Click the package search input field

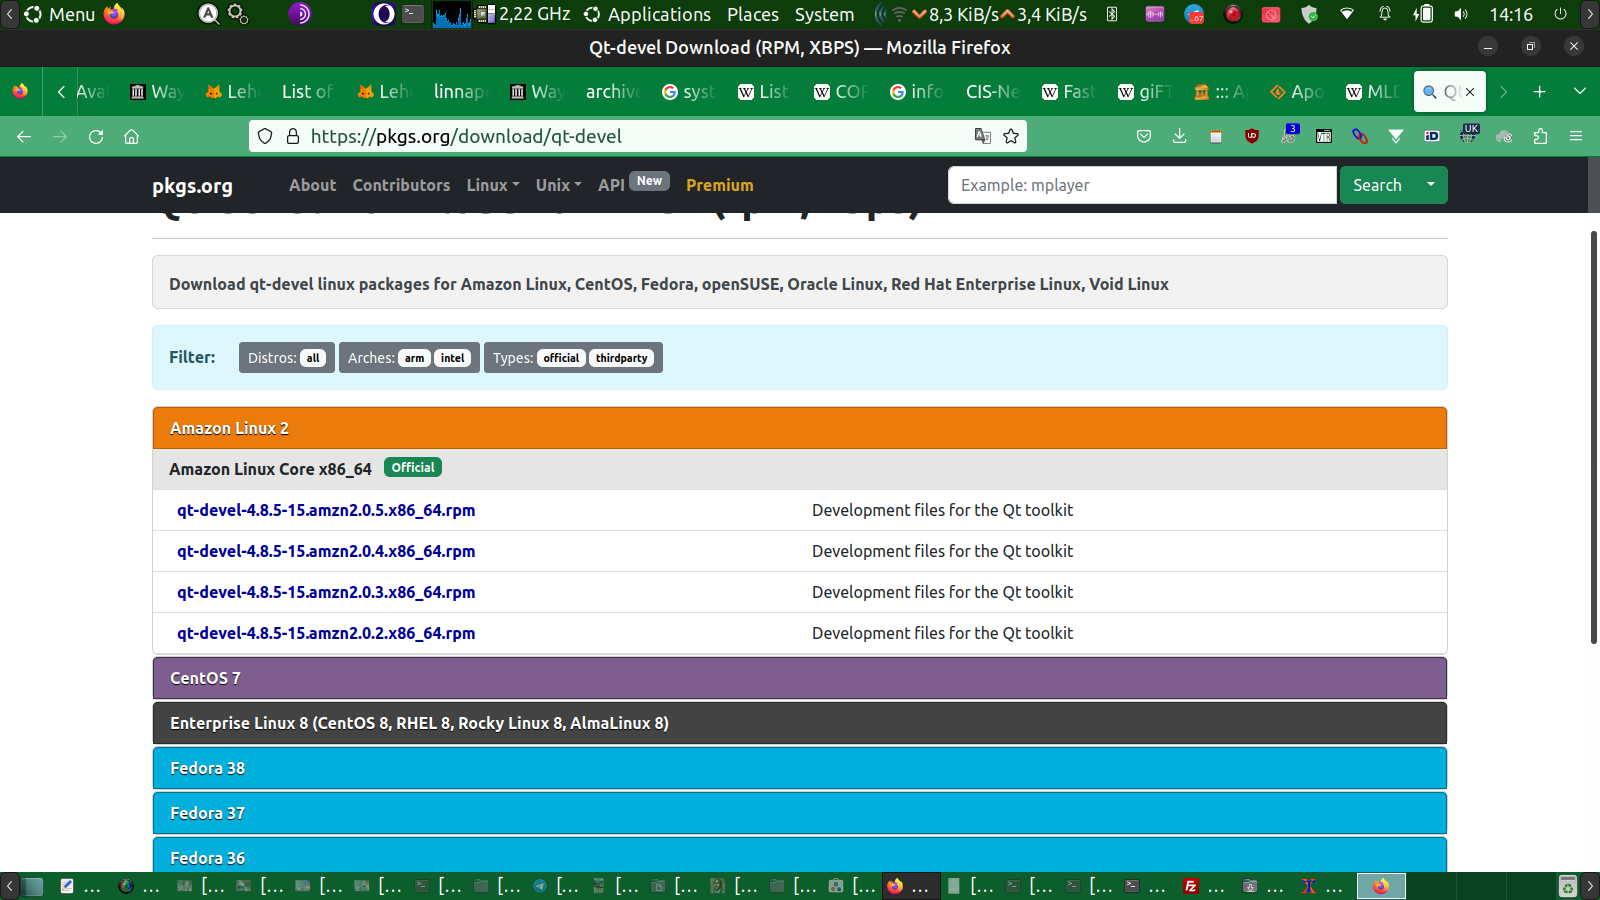coord(1141,185)
